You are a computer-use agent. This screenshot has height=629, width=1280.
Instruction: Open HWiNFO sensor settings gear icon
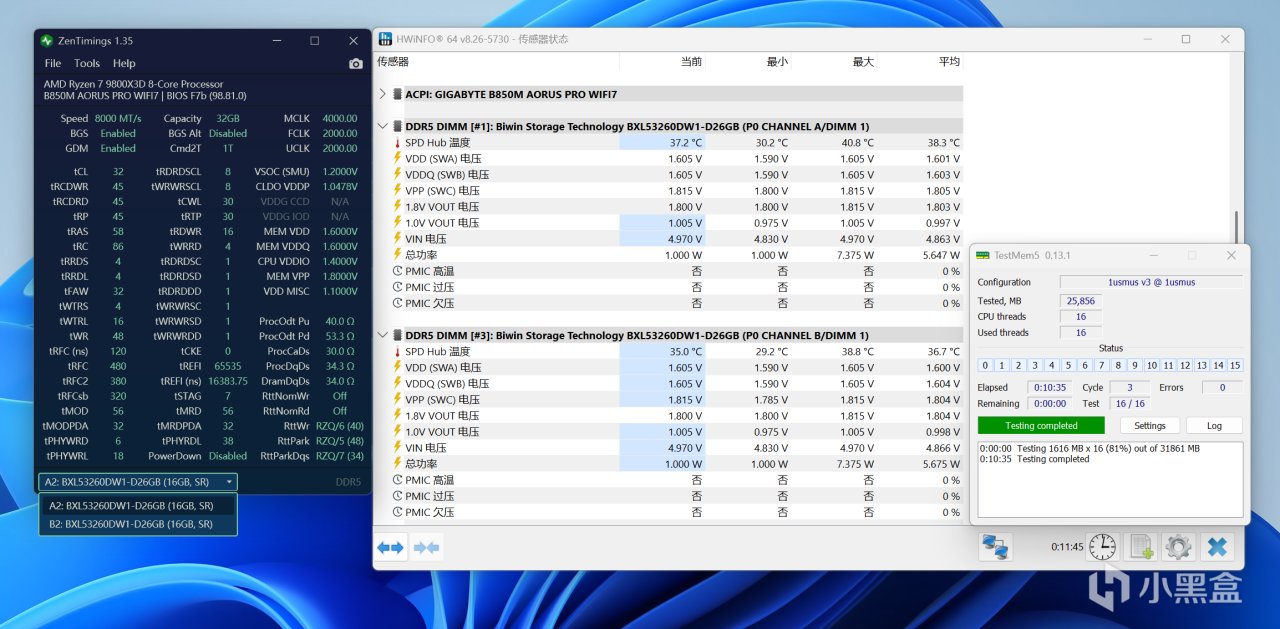(1178, 547)
